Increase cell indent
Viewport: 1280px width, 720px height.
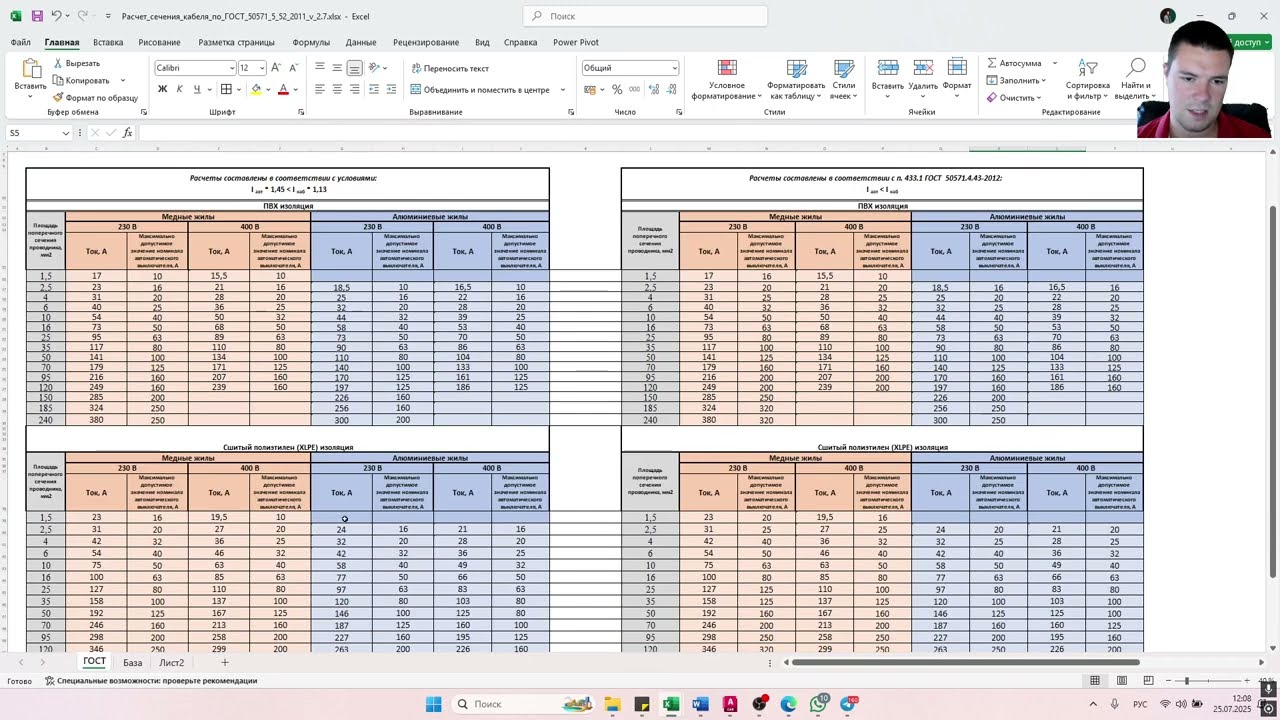391,89
